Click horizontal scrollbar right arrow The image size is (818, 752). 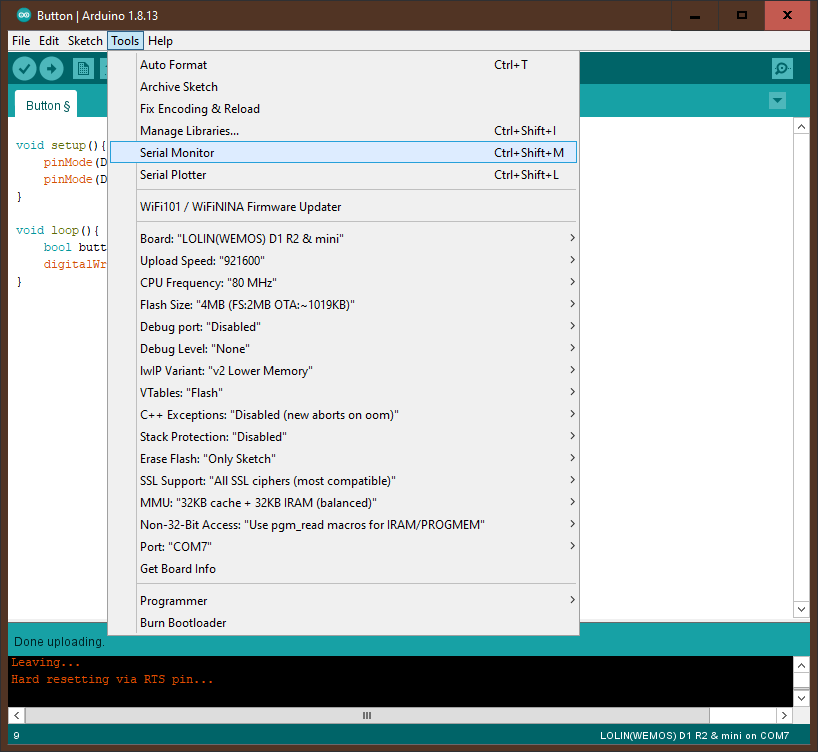pyautogui.click(x=784, y=715)
